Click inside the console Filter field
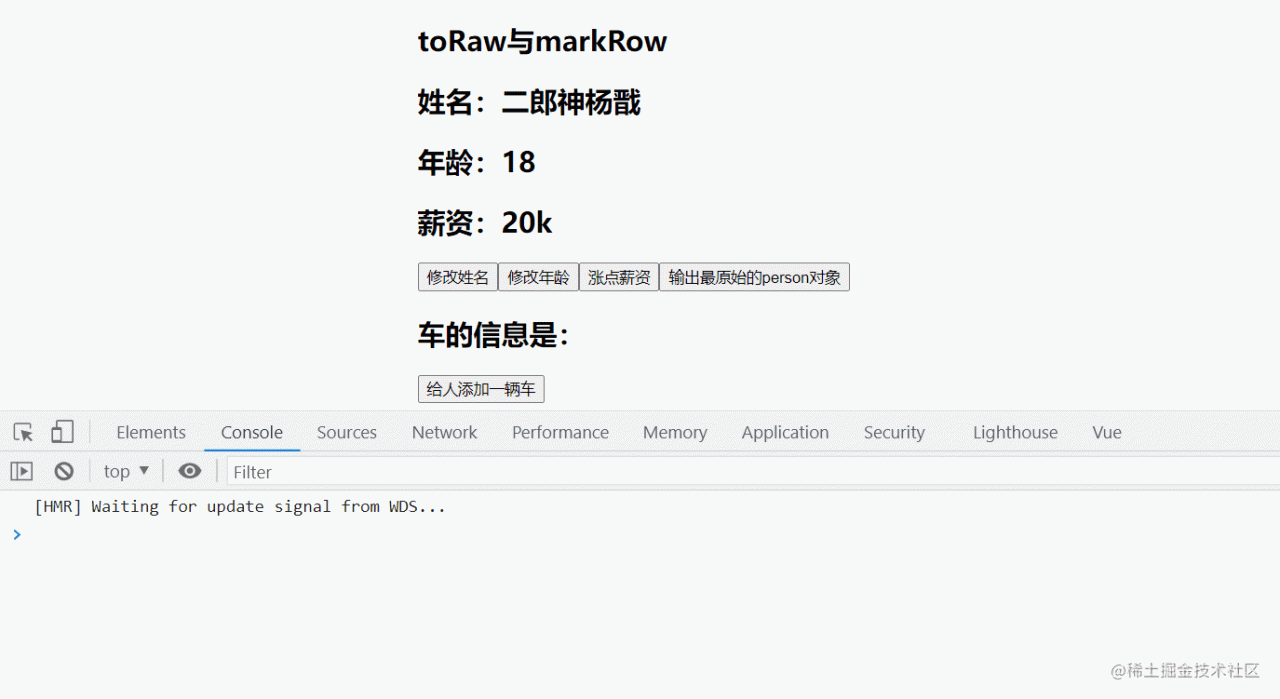1280x699 pixels. (300, 470)
